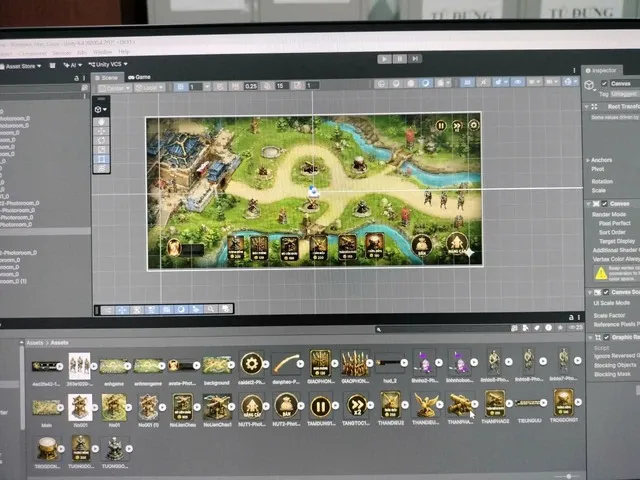This screenshot has height=480, width=640.
Task: Switch to the Scene tab
Action: tap(107, 78)
